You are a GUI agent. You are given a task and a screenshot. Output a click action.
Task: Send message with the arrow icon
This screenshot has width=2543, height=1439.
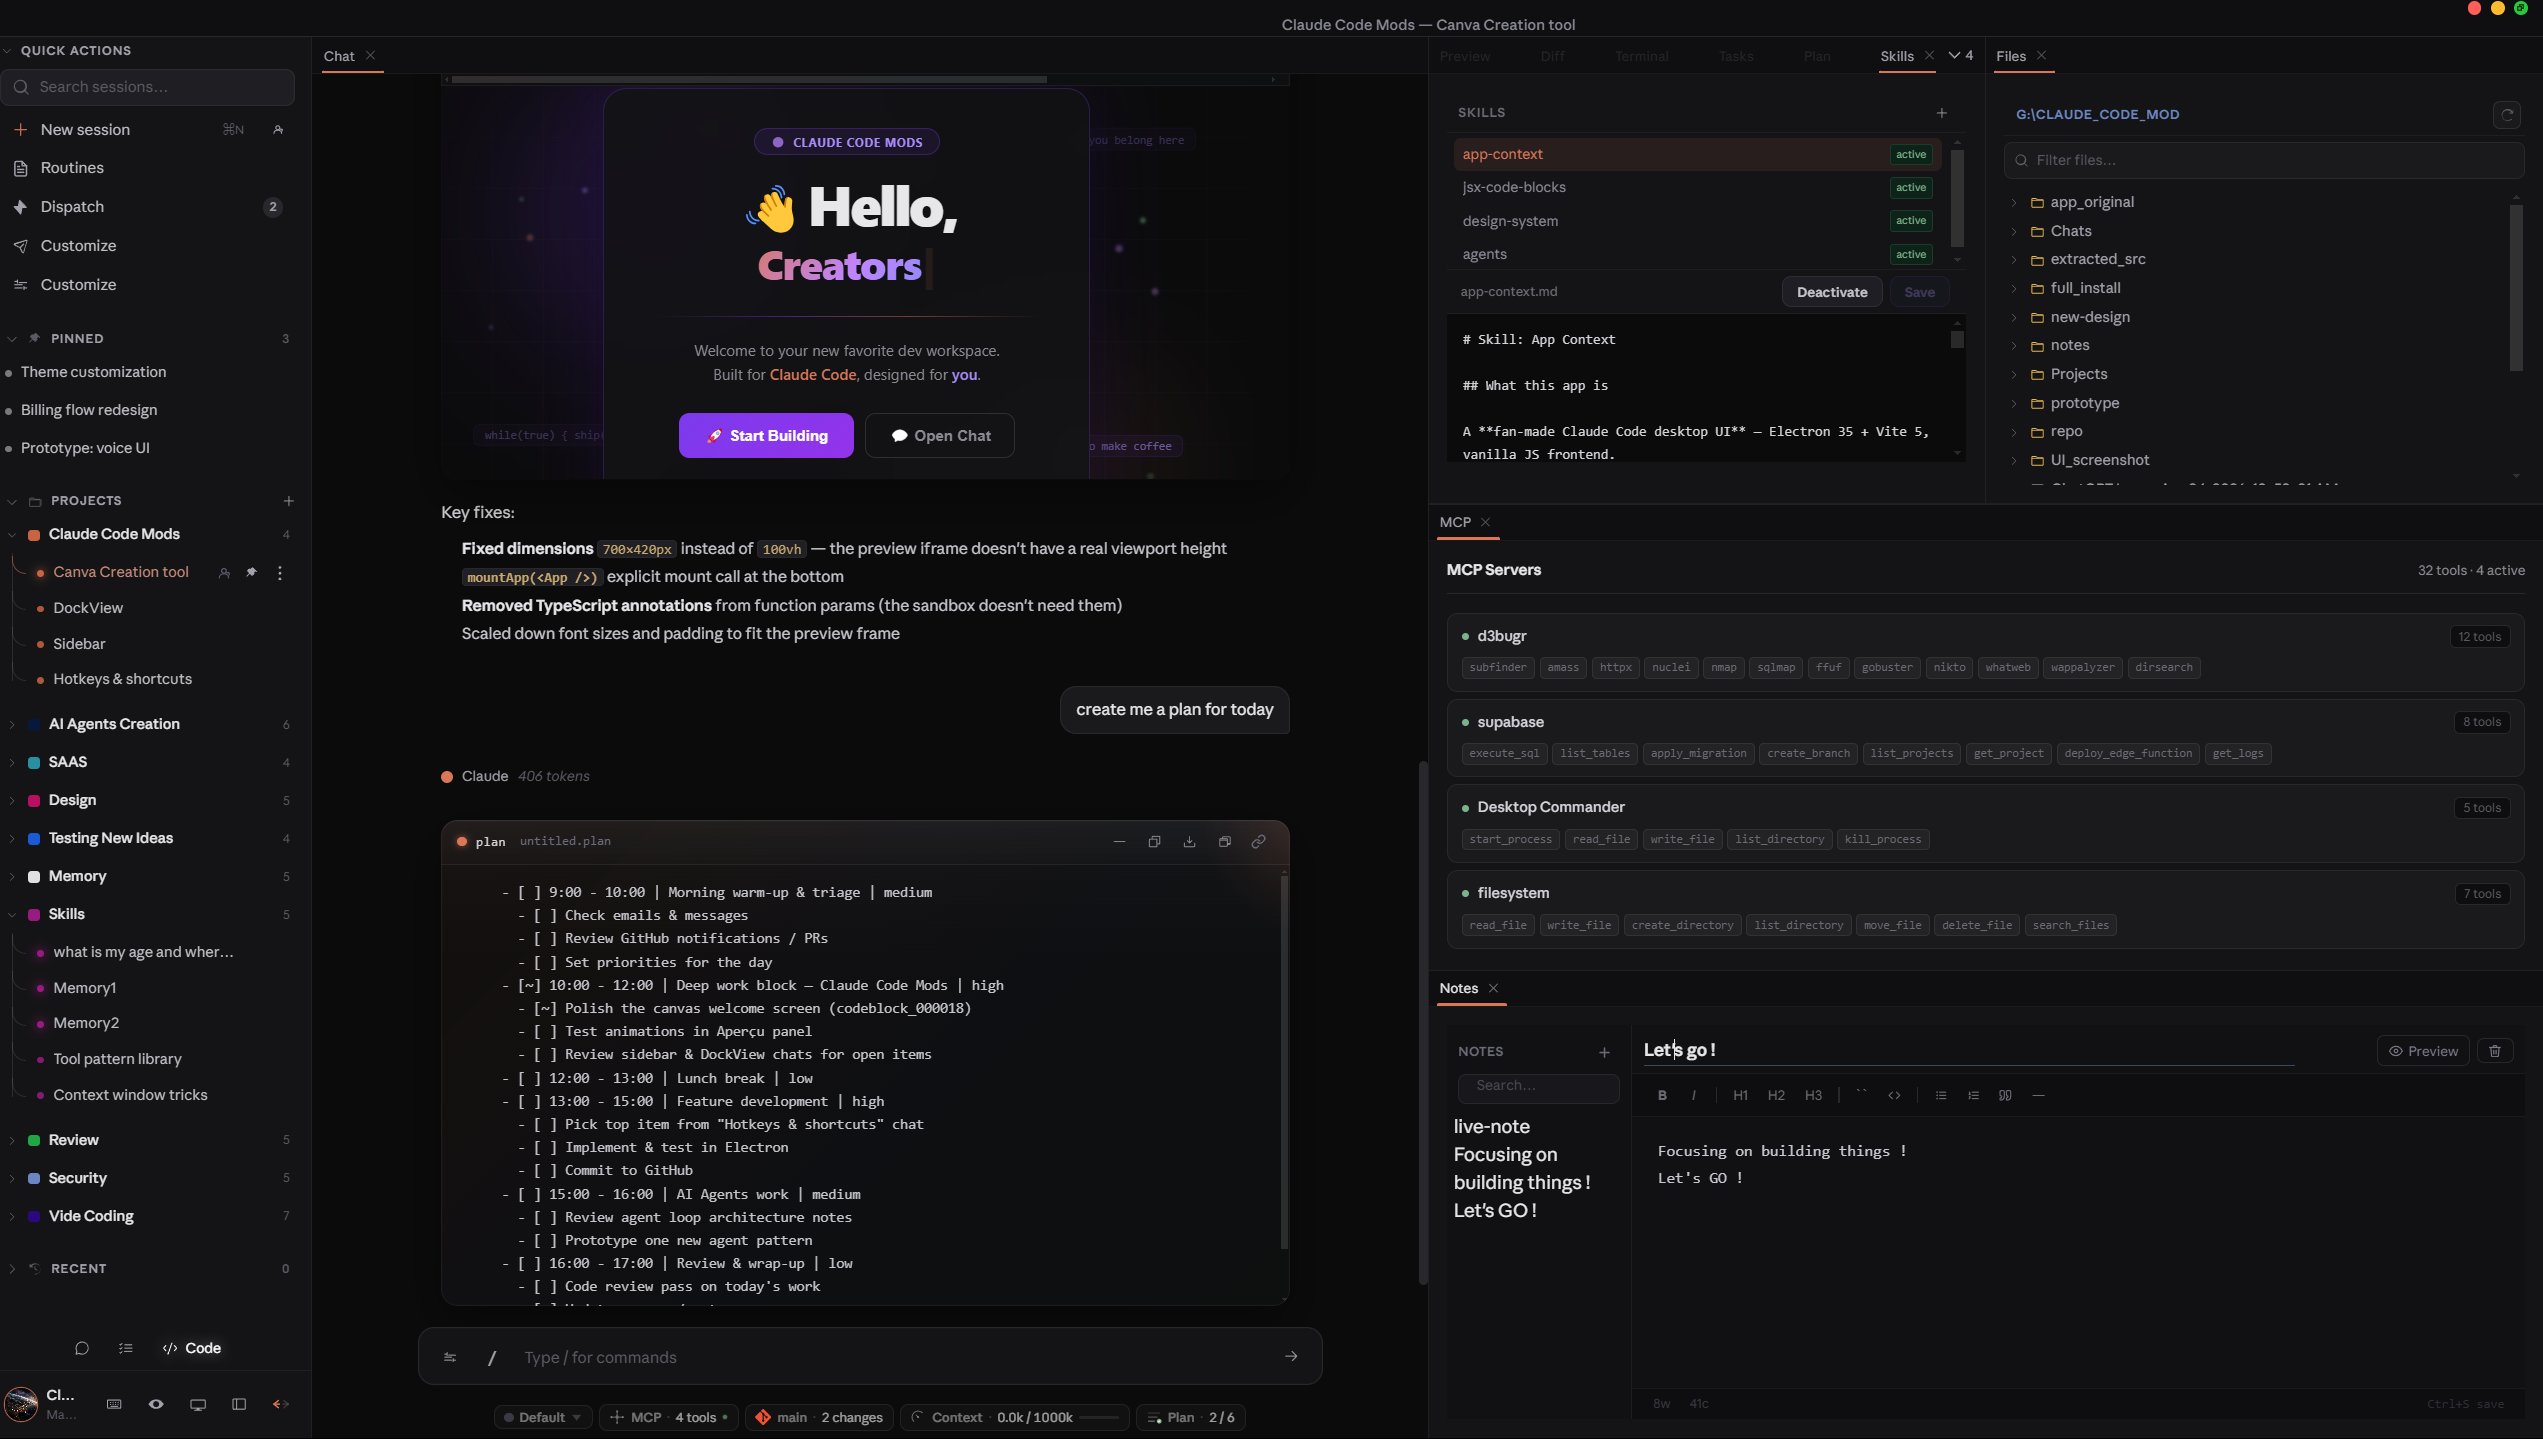1291,1356
